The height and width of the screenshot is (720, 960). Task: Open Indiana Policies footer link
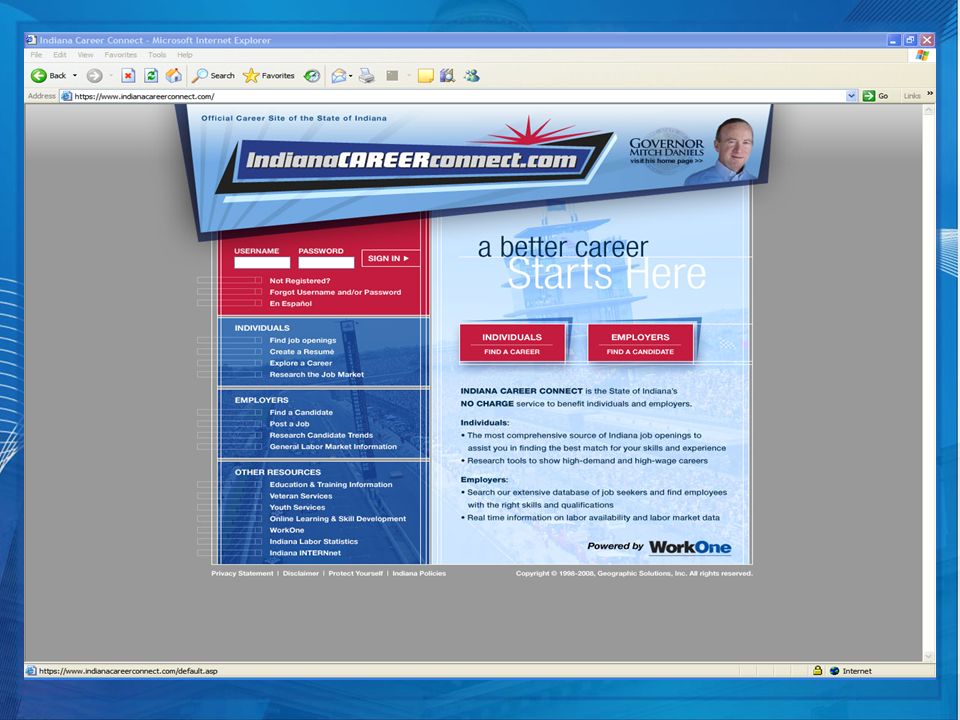[x=419, y=574]
